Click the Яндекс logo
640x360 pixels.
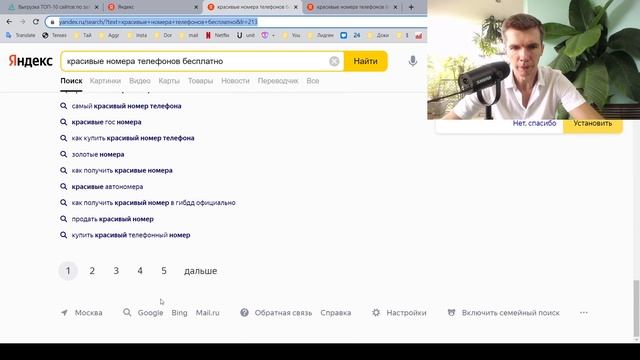tap(31, 61)
